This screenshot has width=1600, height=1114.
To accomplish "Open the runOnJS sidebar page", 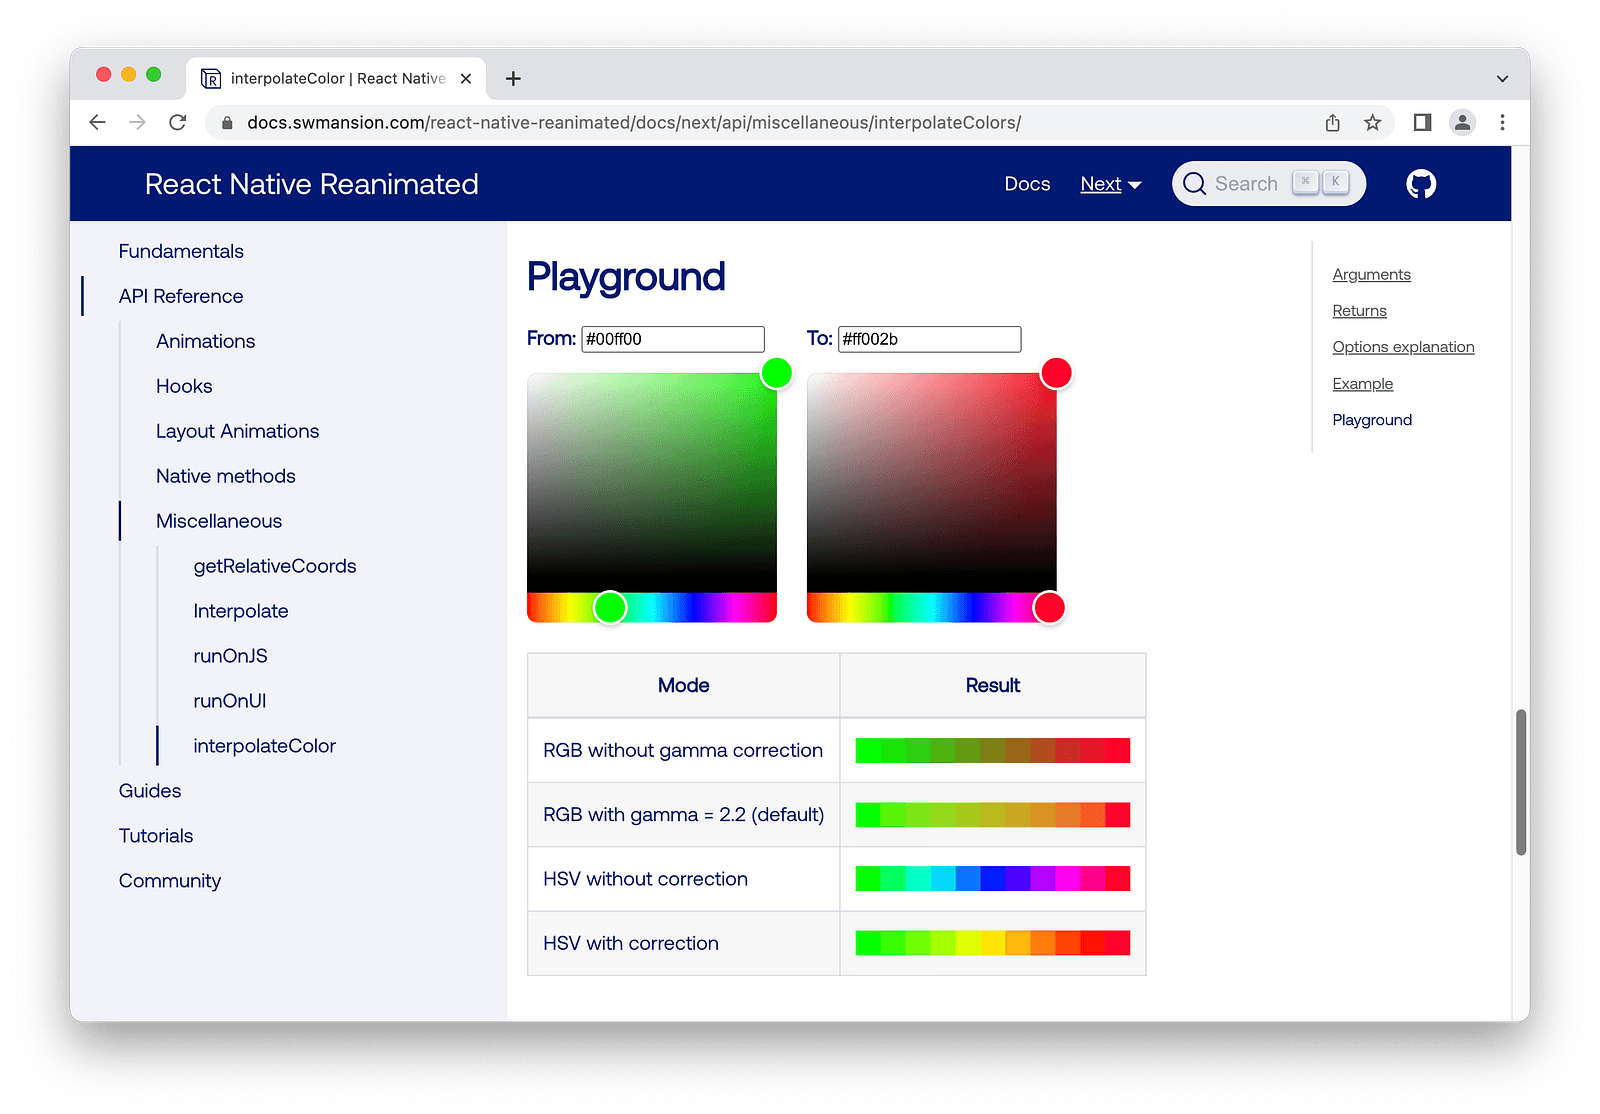I will coord(230,656).
